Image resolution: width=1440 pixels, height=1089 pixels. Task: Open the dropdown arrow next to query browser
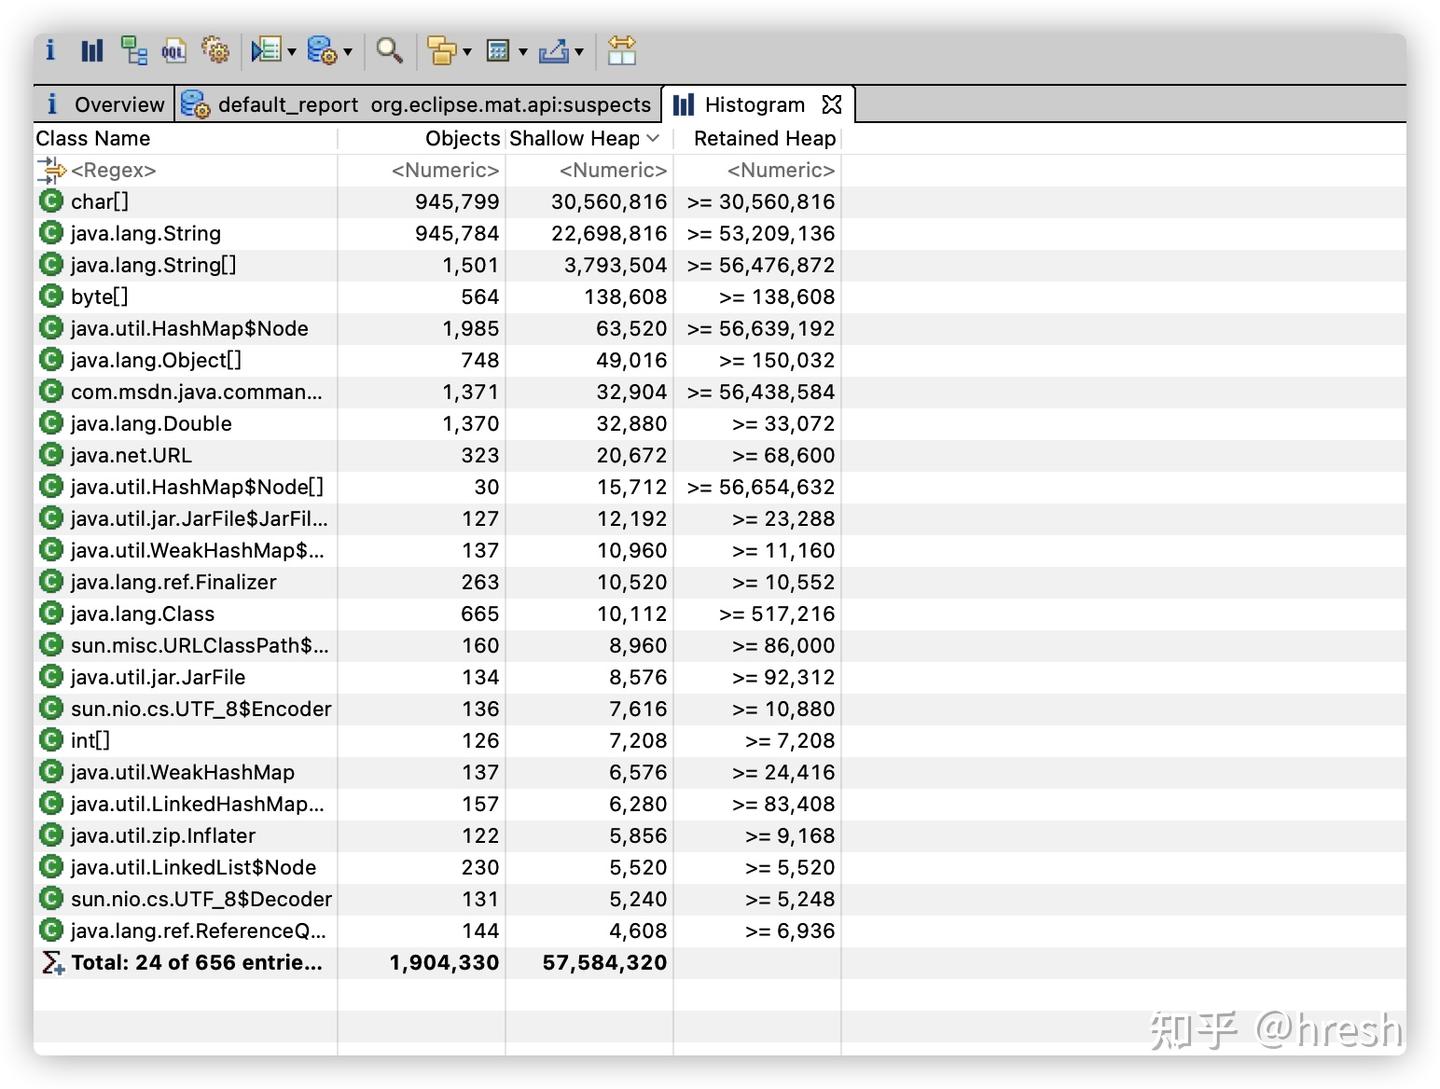point(348,51)
